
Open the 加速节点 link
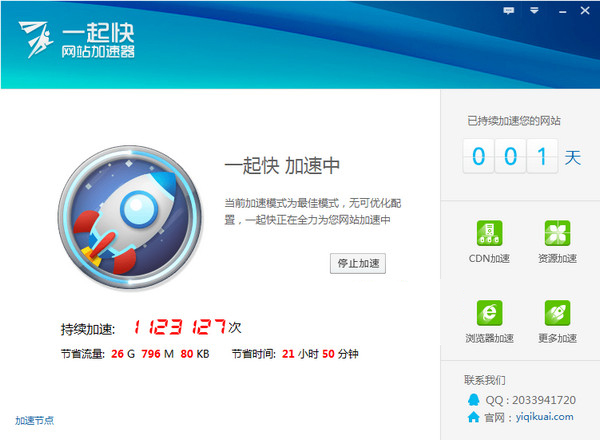pyautogui.click(x=34, y=420)
